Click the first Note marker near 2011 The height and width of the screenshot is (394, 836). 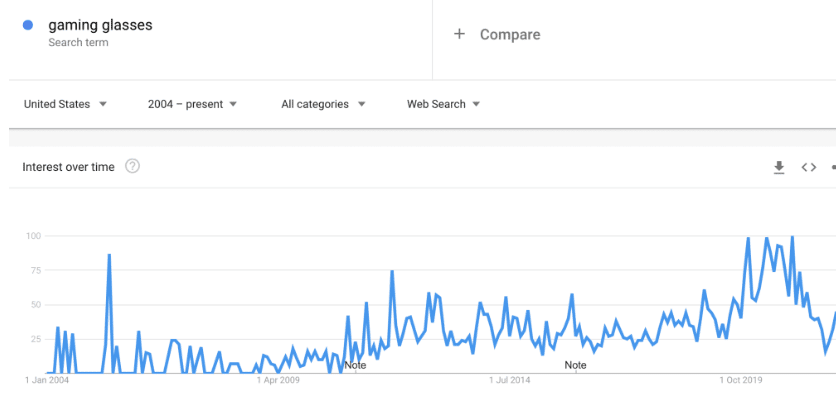(355, 365)
